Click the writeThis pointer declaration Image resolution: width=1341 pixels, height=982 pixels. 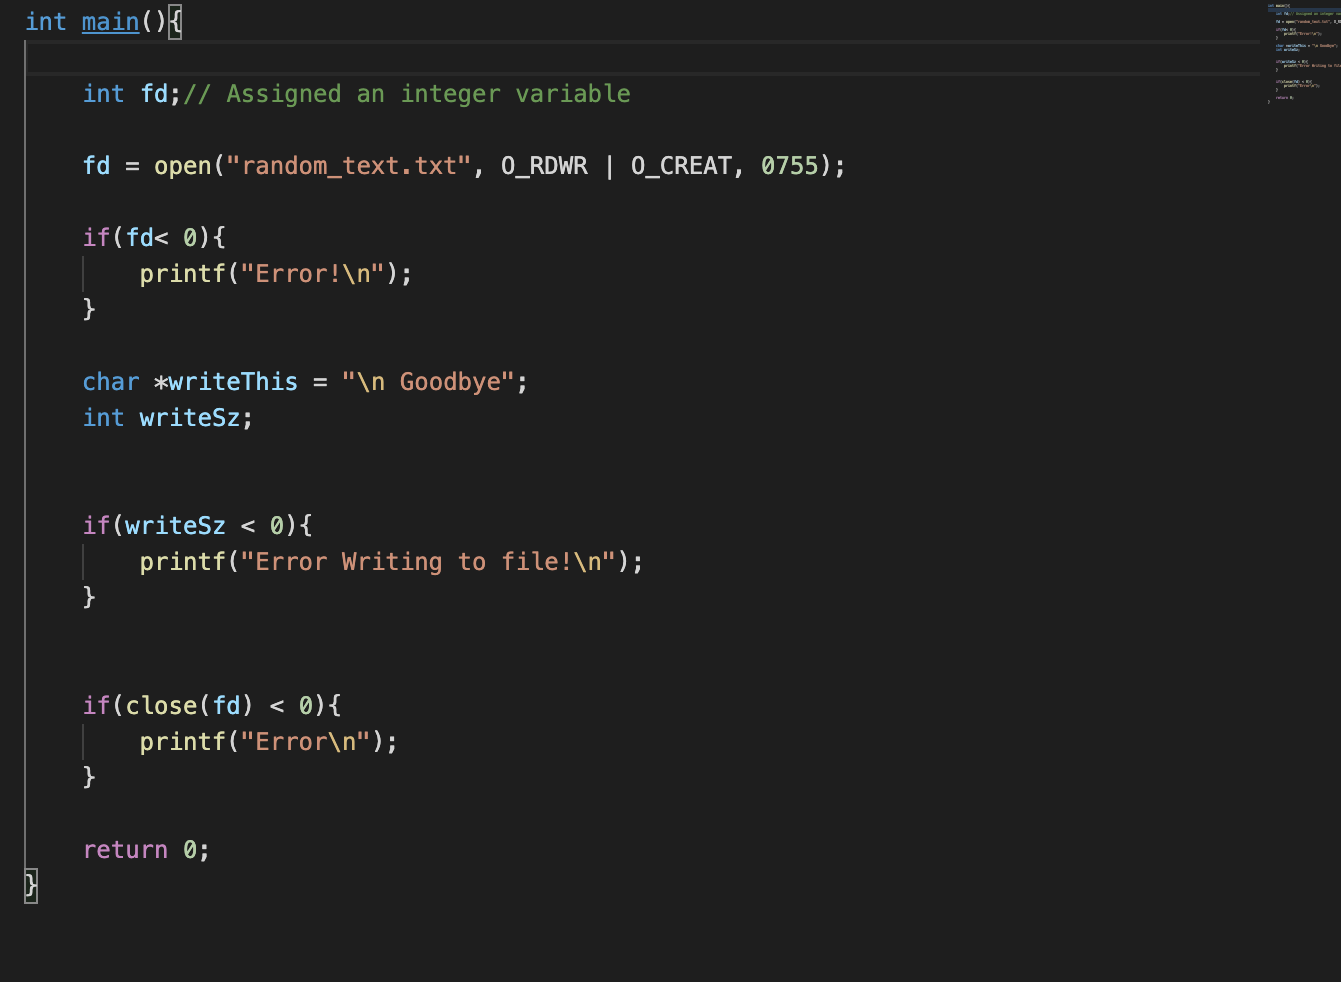pyautogui.click(x=232, y=381)
